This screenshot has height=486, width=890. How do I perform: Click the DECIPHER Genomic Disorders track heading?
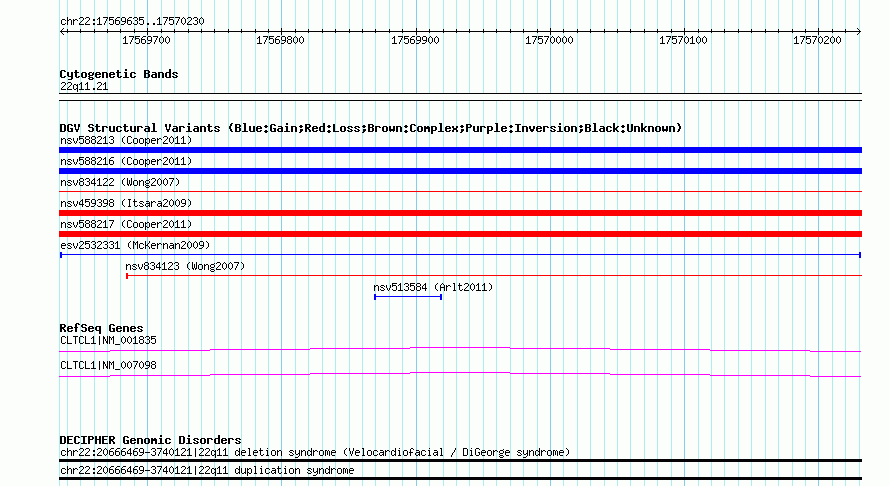pyautogui.click(x=150, y=440)
